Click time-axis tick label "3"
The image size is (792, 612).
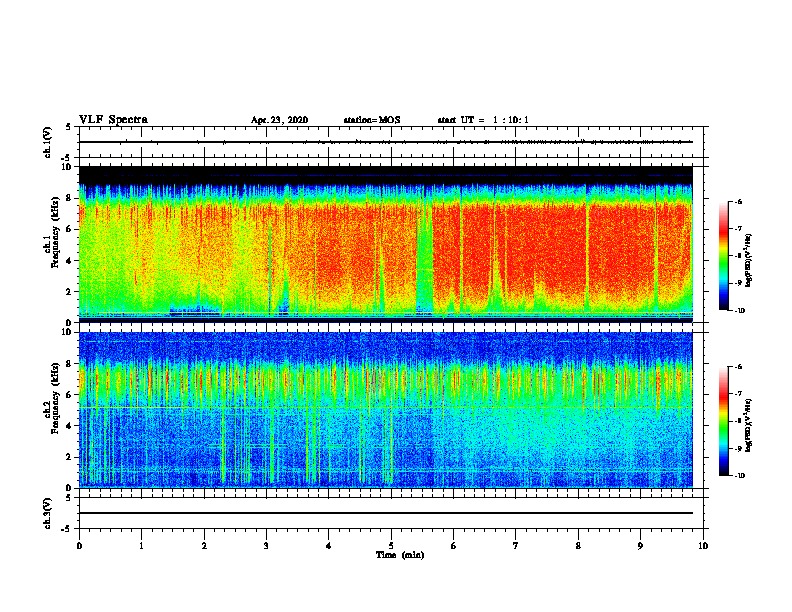[266, 546]
